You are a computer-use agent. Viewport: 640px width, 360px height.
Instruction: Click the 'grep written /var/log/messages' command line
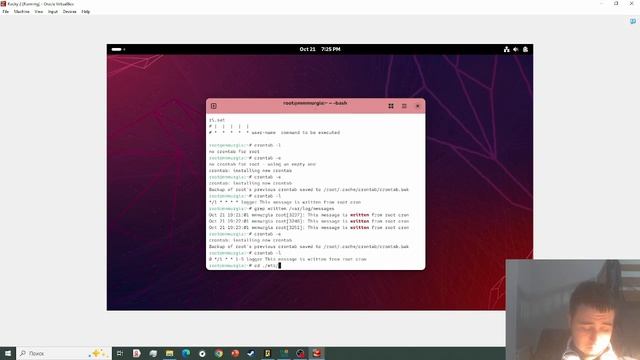271,209
